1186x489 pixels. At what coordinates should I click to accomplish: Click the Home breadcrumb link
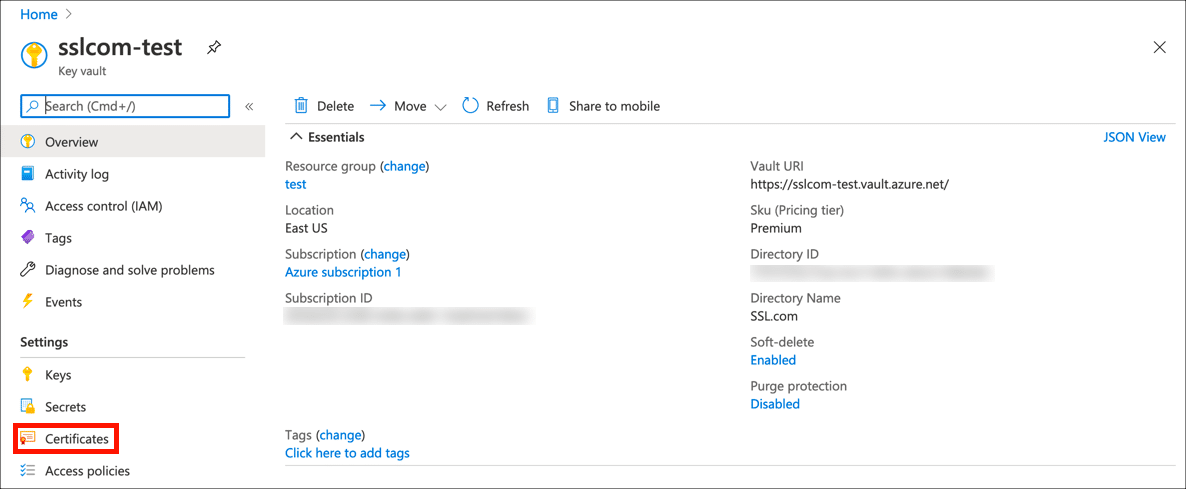[39, 14]
